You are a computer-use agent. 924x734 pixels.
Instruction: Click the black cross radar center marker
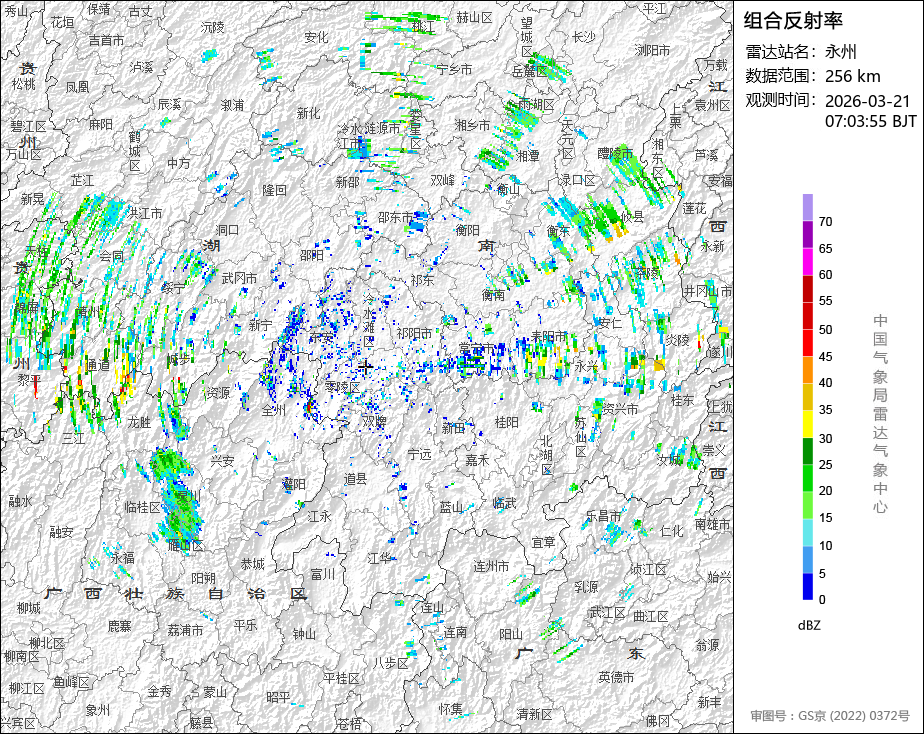pyautogui.click(x=365, y=367)
